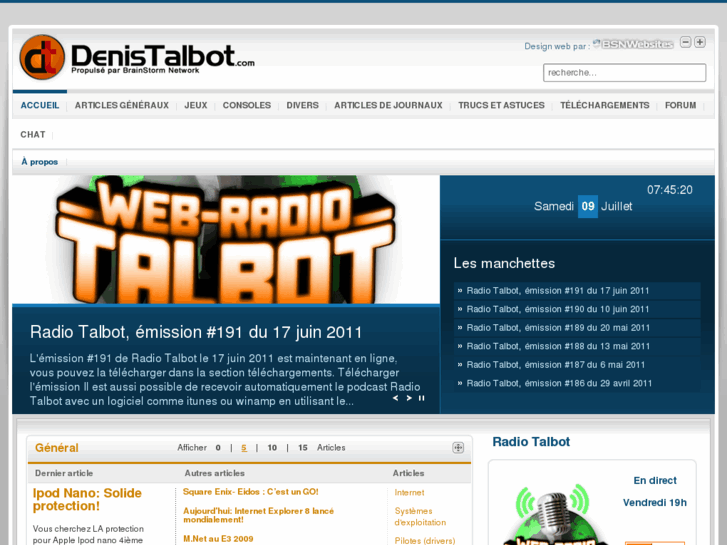Open Internet Explorer 8 lancé article
This screenshot has height=545, width=727.
[259, 515]
